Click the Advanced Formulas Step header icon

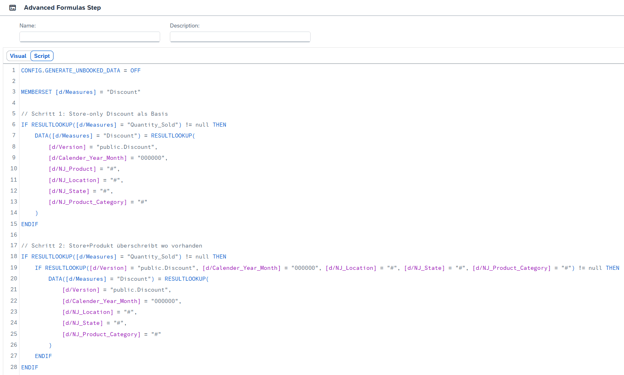pyautogui.click(x=13, y=8)
